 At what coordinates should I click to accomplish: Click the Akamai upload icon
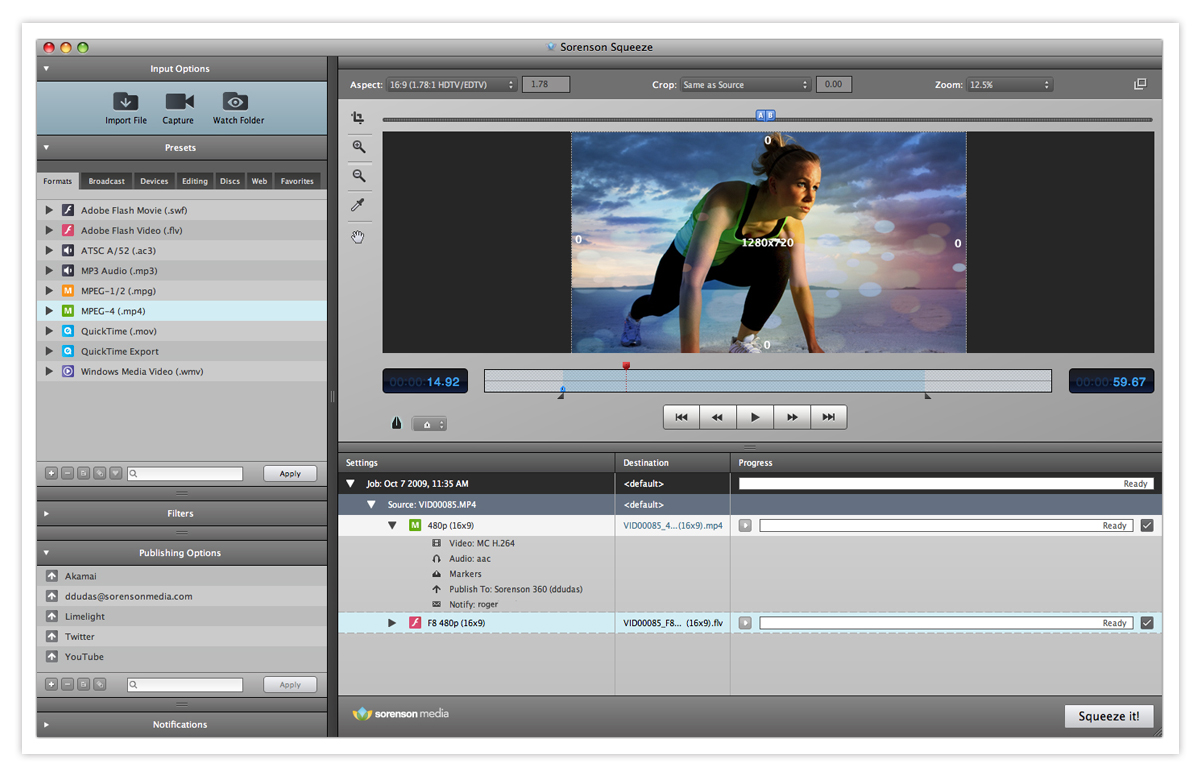tap(52, 576)
